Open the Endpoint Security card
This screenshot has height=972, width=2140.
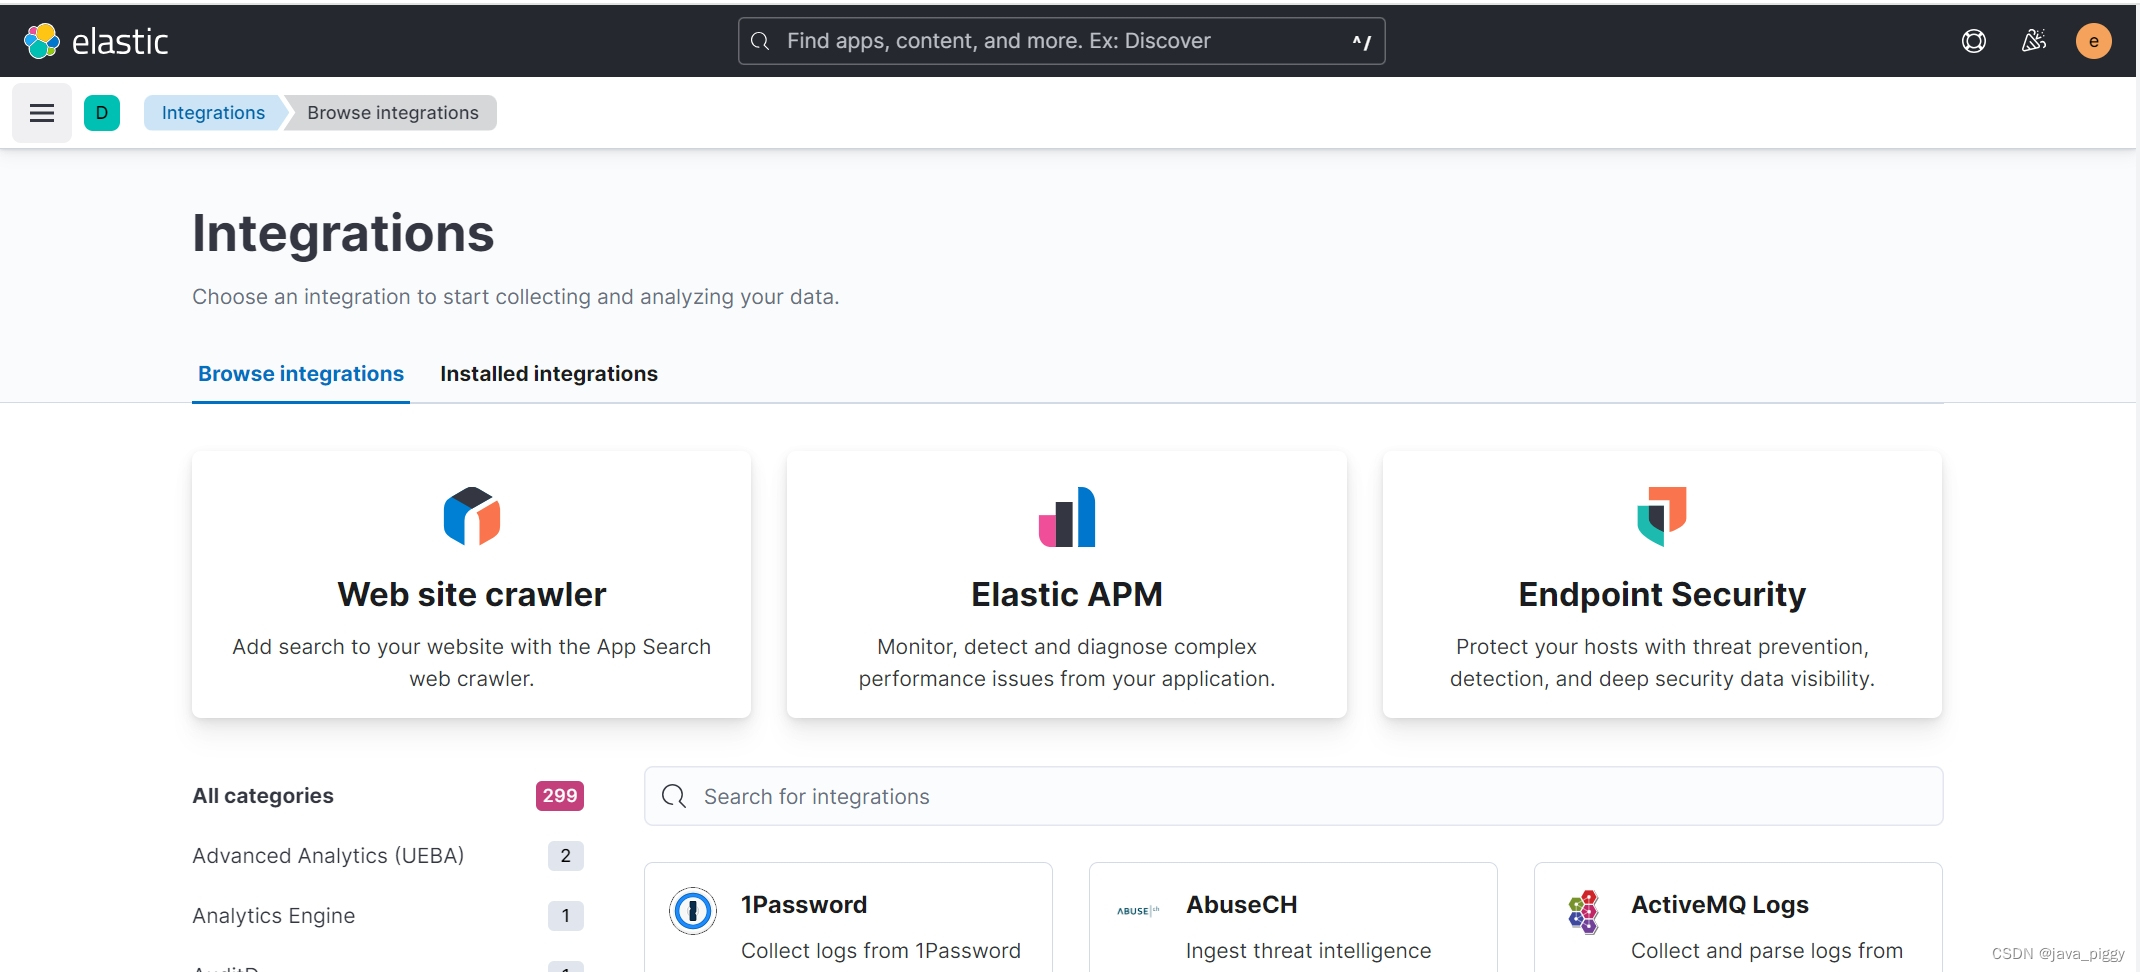pos(1662,584)
